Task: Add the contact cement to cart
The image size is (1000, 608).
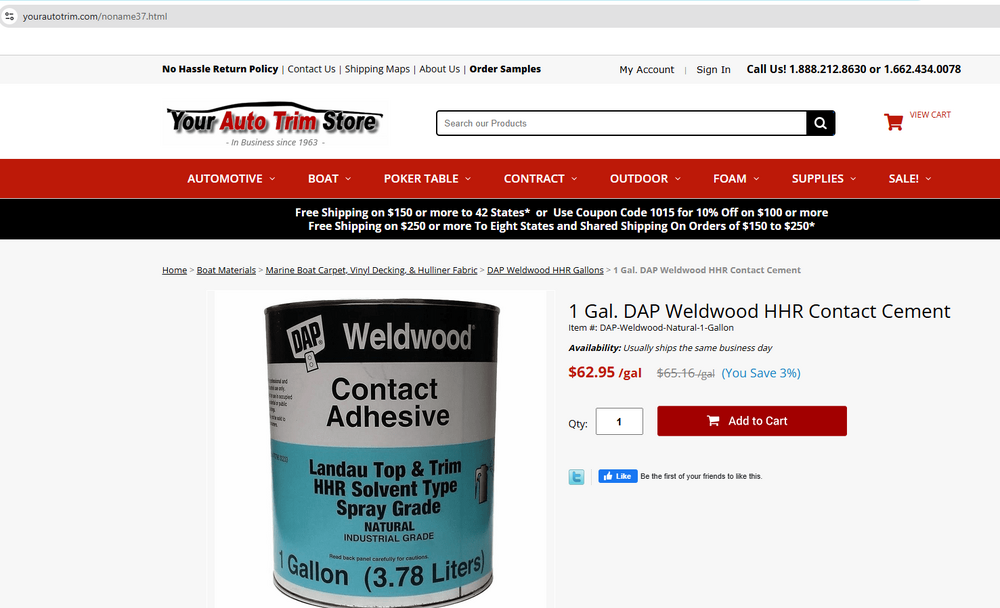Action: tap(752, 421)
